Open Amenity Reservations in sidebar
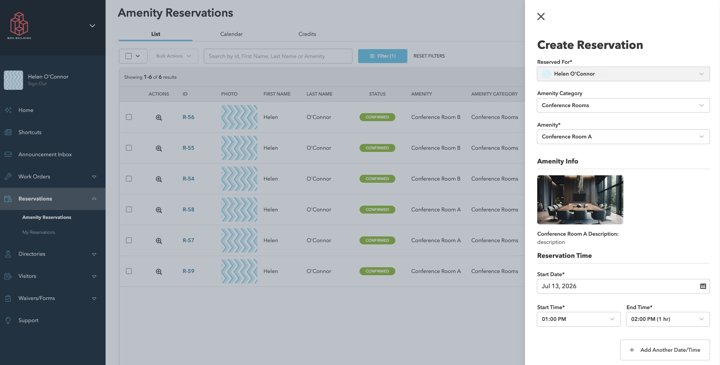The width and height of the screenshot is (720, 365). click(x=47, y=217)
